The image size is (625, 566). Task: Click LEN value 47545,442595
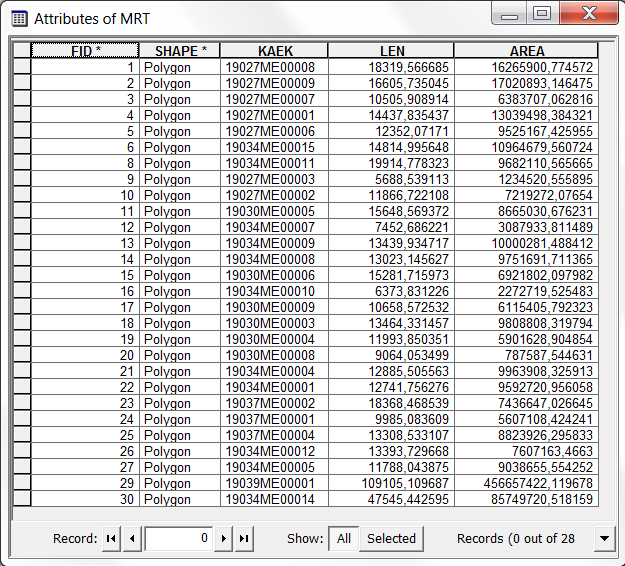tap(391, 499)
